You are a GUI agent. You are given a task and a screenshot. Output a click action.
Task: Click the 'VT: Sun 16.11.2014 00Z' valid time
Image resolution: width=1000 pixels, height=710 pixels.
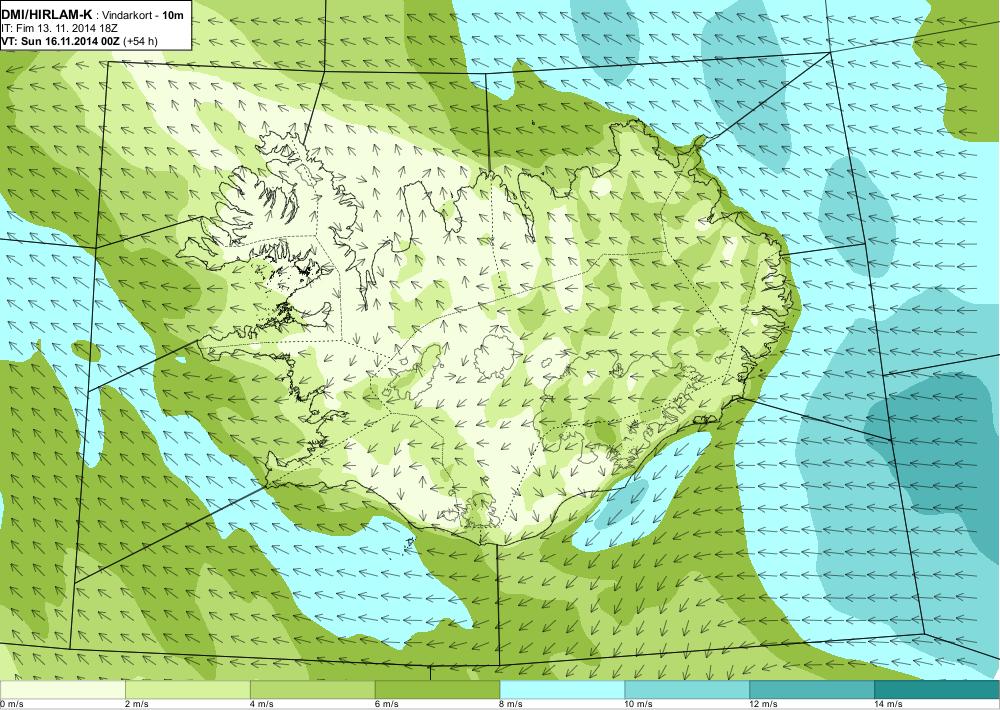61,41
